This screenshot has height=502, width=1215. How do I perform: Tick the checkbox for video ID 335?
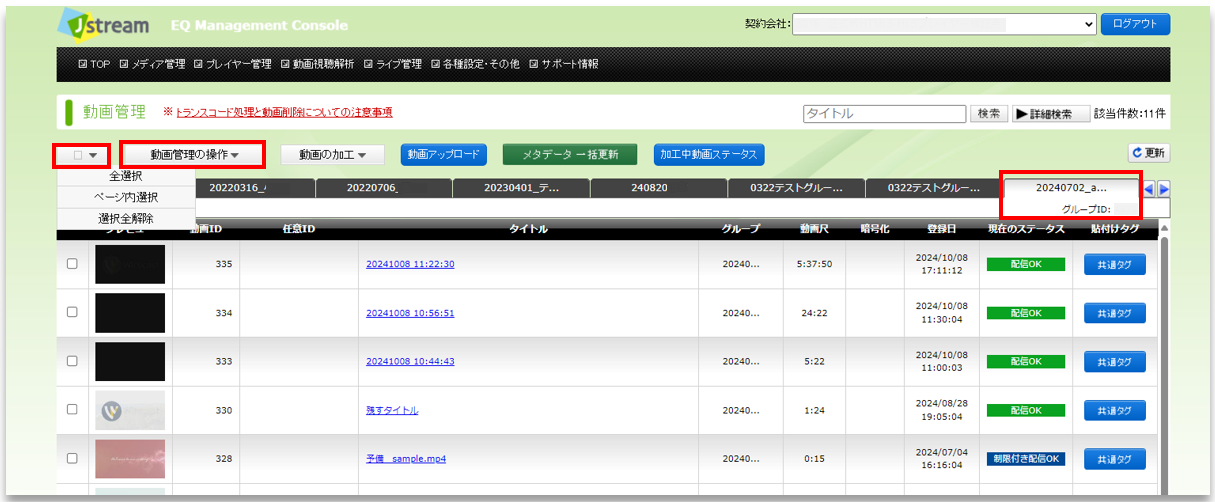point(71,264)
